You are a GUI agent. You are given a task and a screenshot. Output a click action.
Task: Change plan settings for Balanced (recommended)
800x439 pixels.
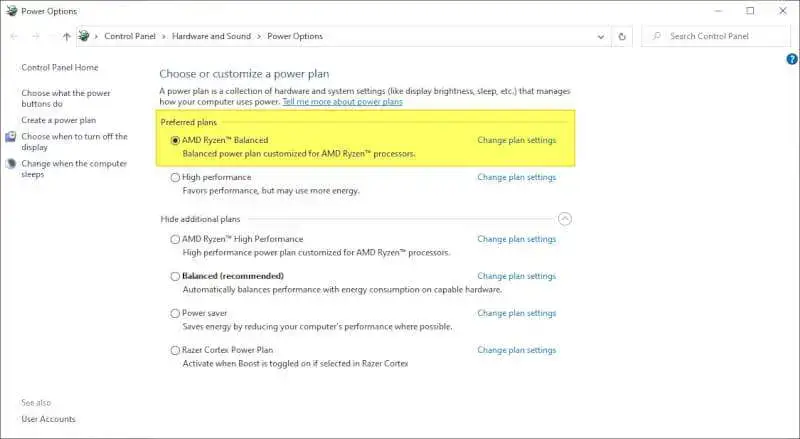[x=516, y=276]
